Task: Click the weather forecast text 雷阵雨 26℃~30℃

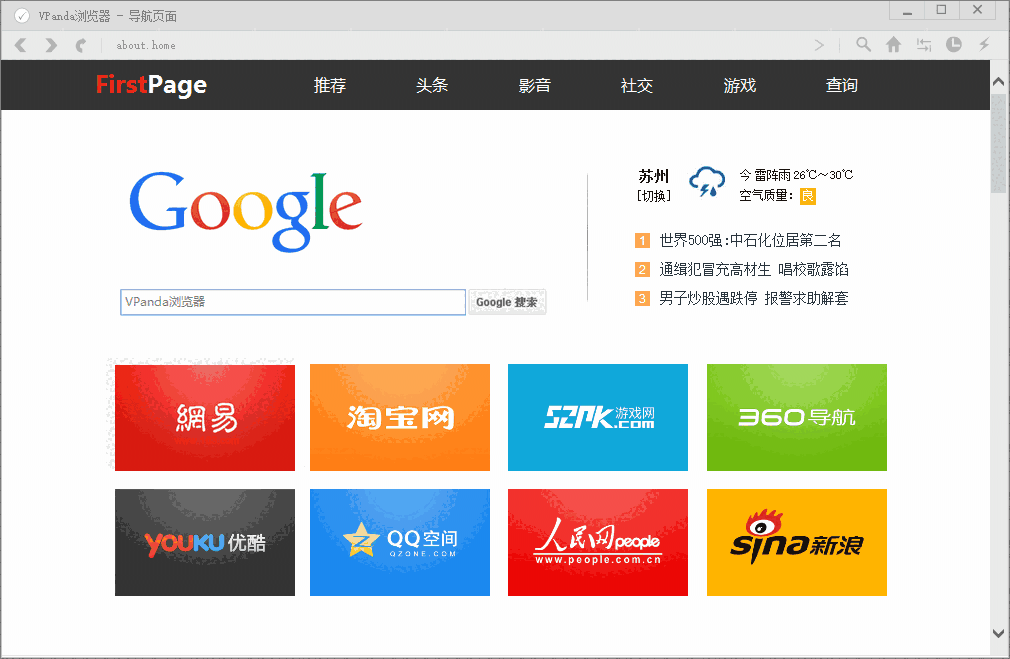Action: tap(803, 175)
